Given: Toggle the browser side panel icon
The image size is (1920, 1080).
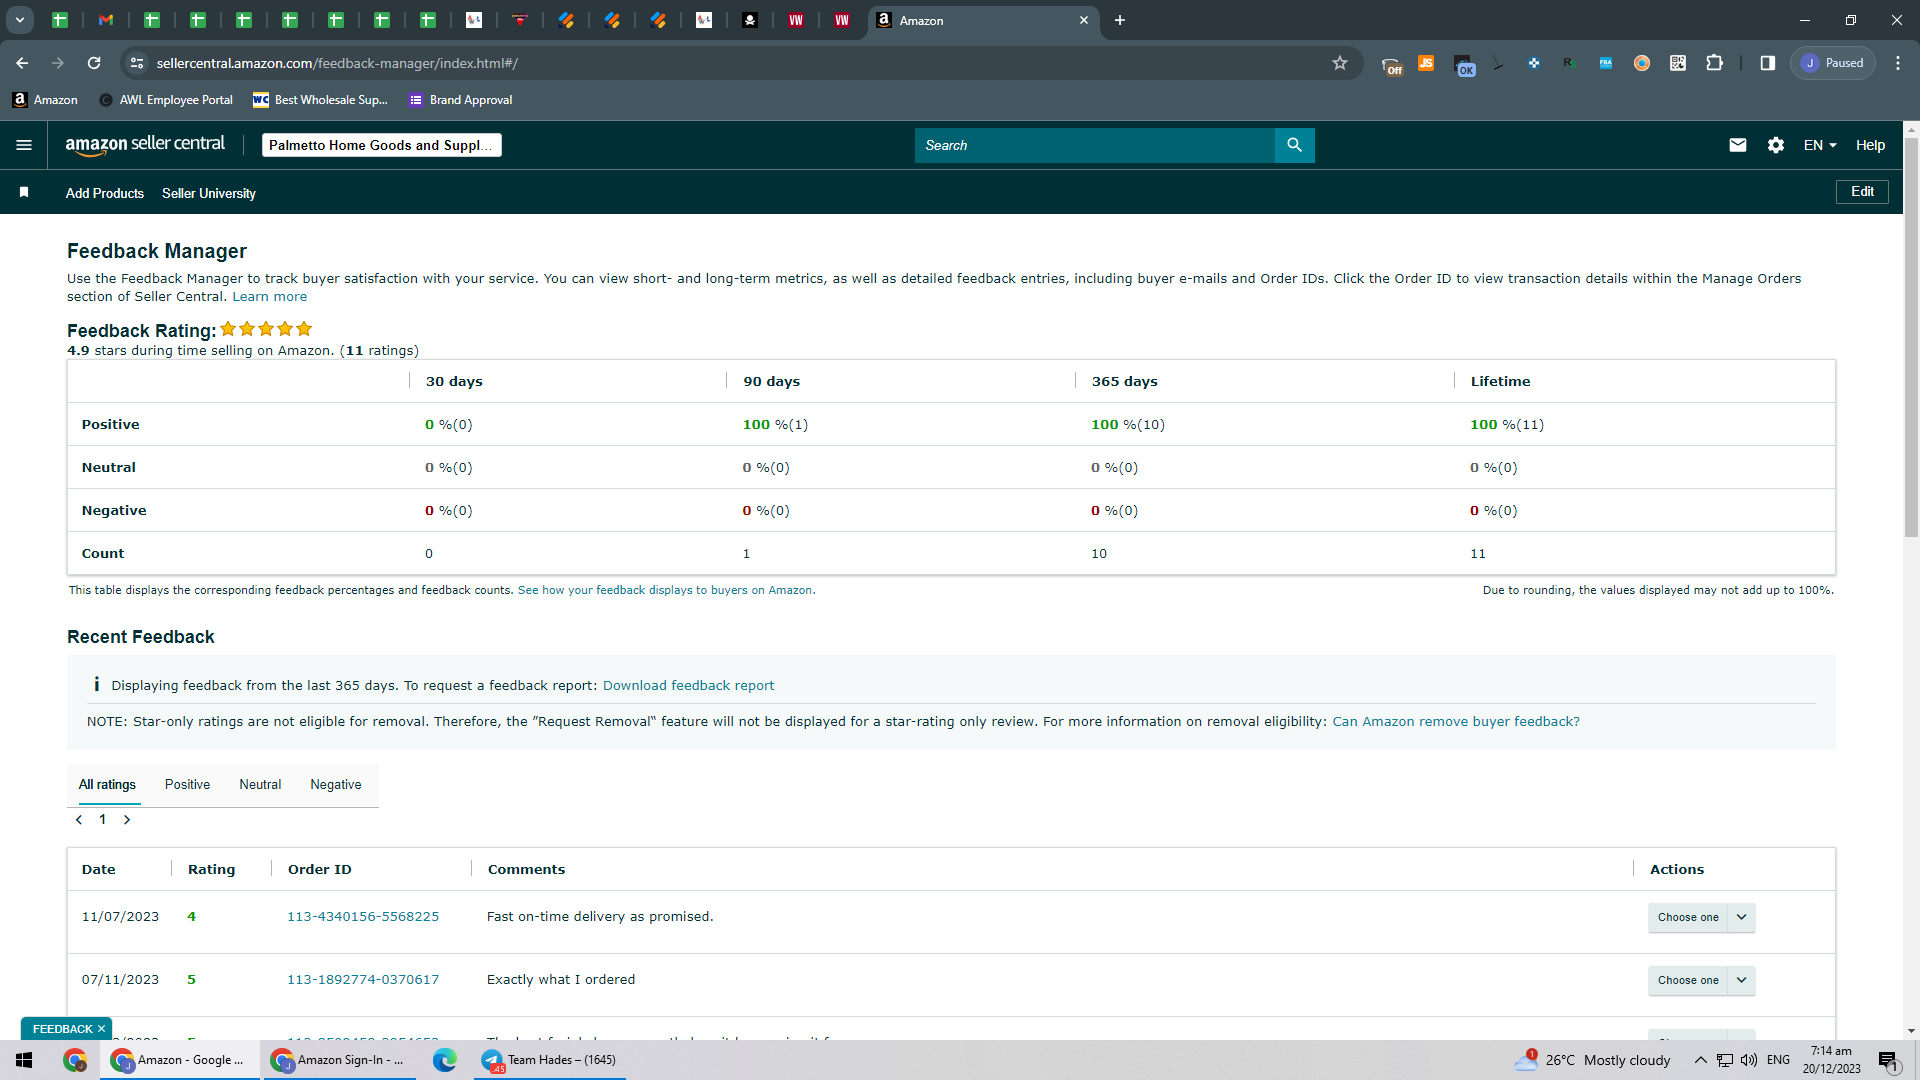Looking at the screenshot, I should pyautogui.click(x=1768, y=63).
